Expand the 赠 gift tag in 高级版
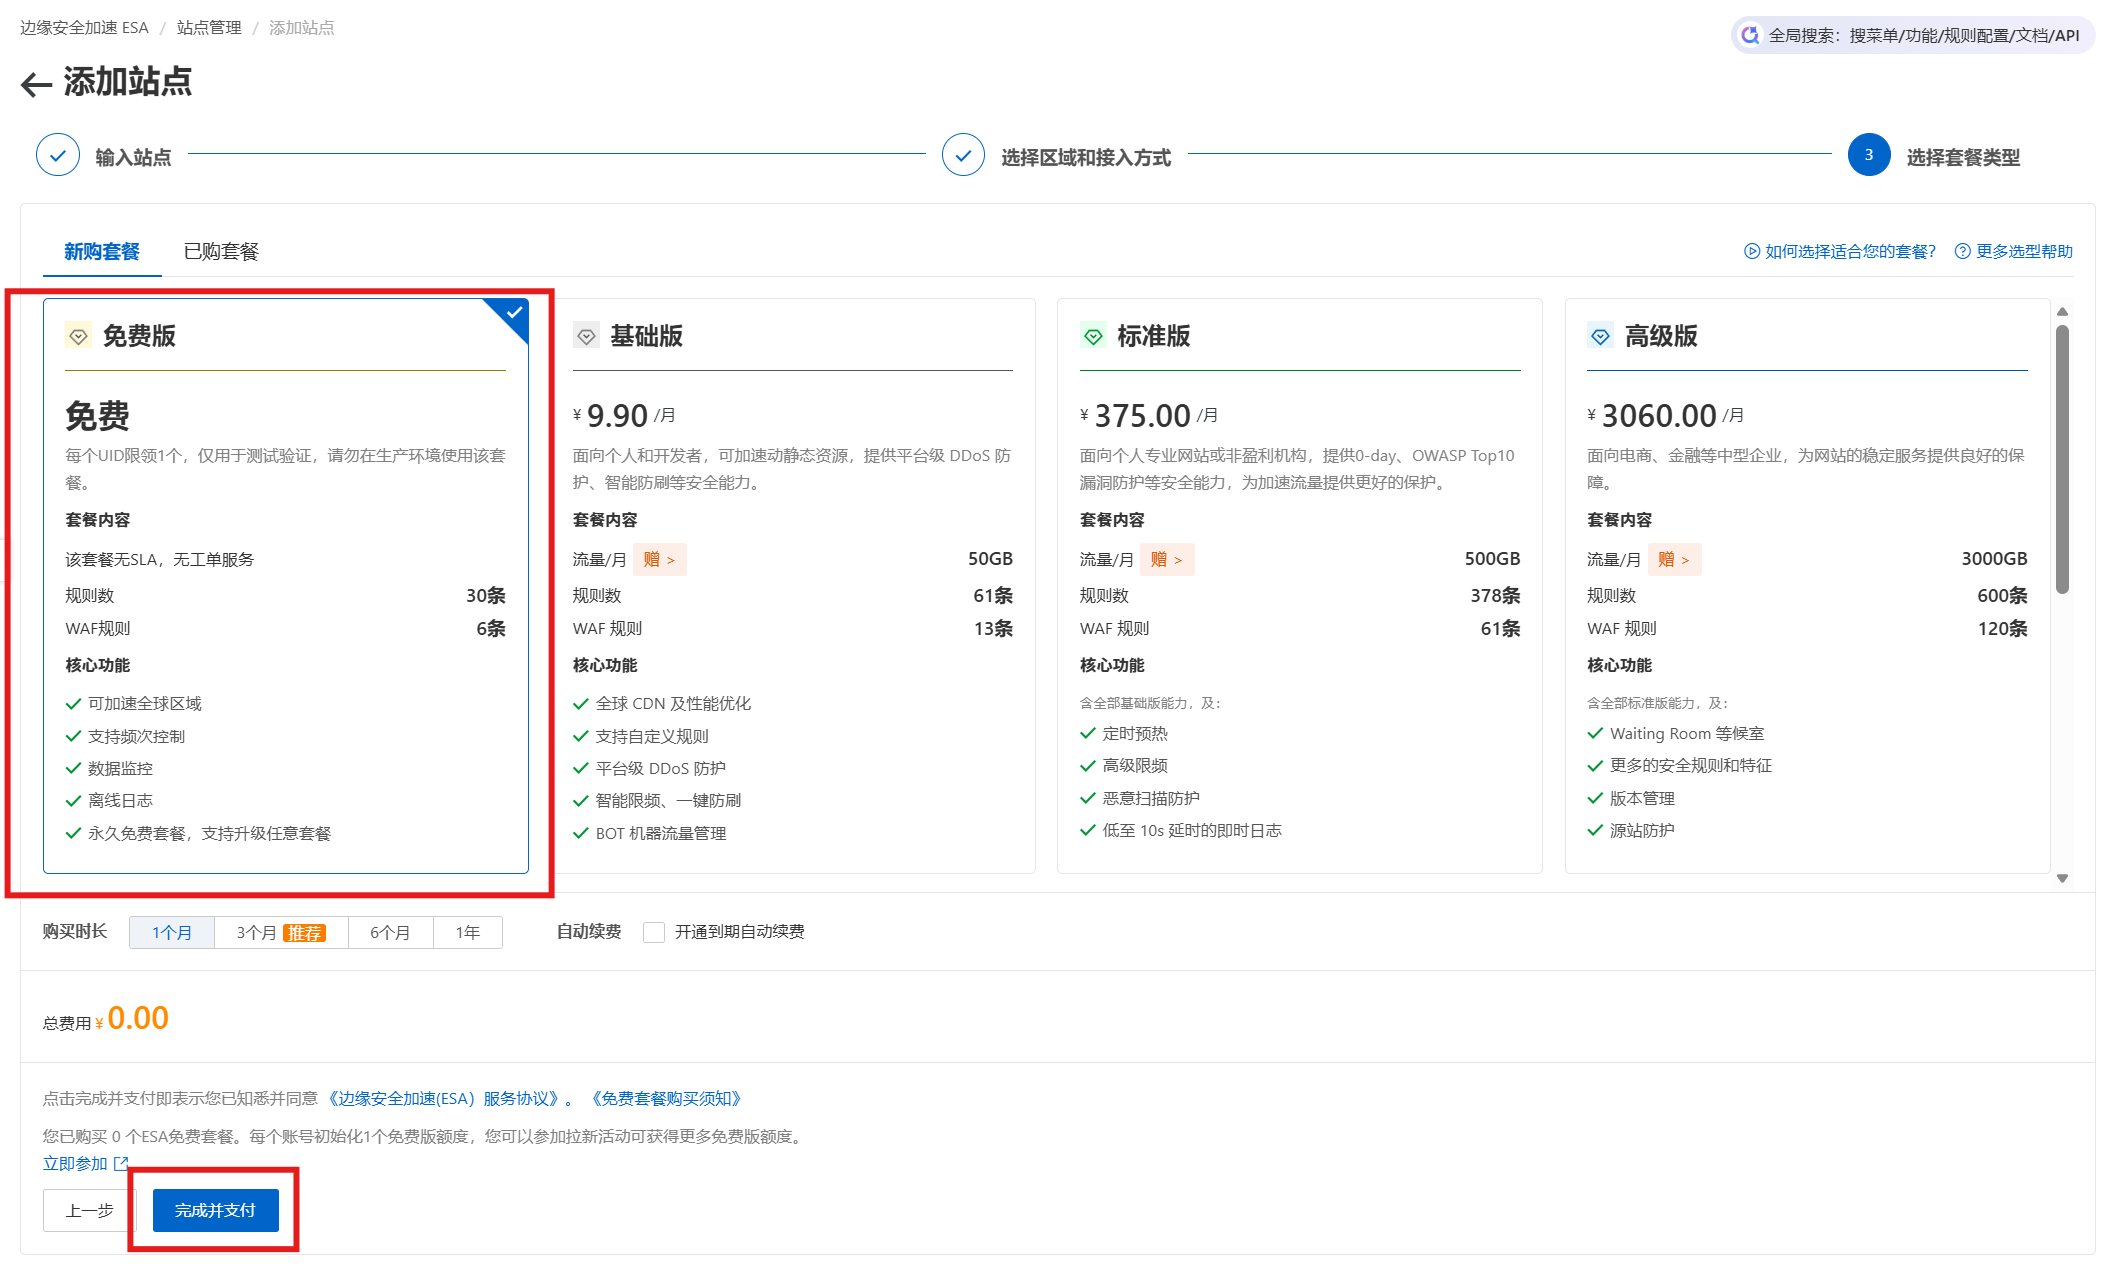The width and height of the screenshot is (2122, 1266). (1673, 559)
